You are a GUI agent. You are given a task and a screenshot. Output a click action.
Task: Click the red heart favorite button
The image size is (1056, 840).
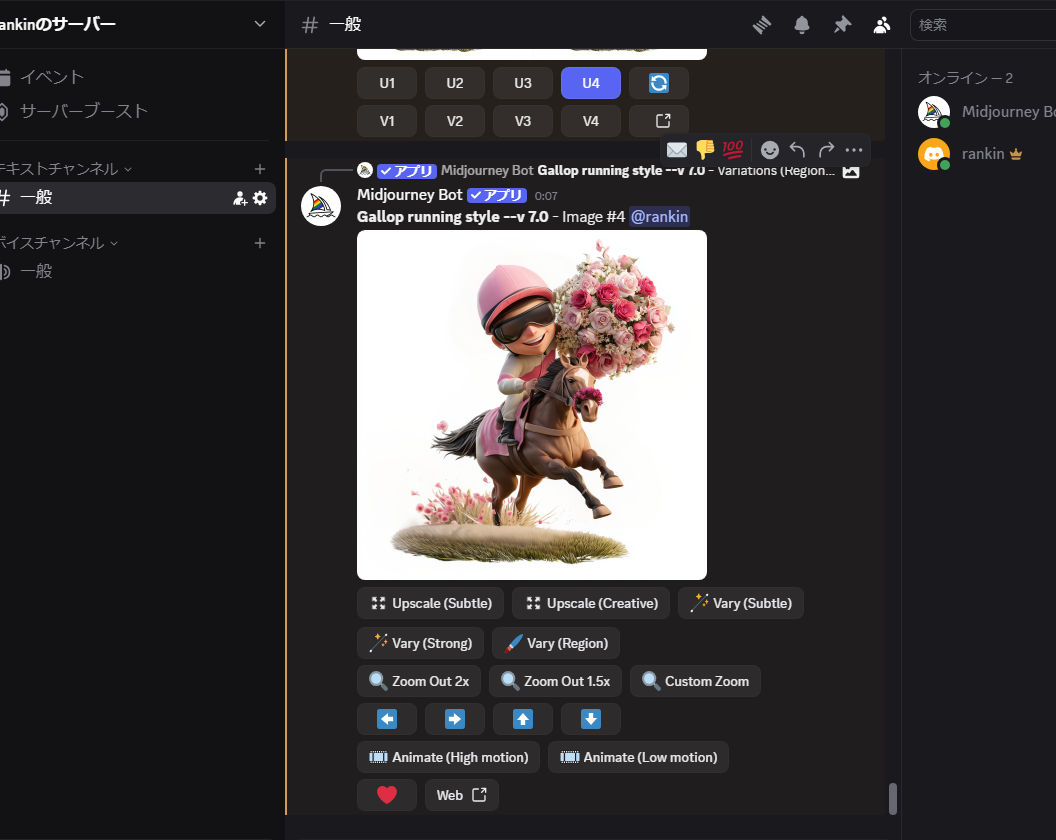point(387,795)
